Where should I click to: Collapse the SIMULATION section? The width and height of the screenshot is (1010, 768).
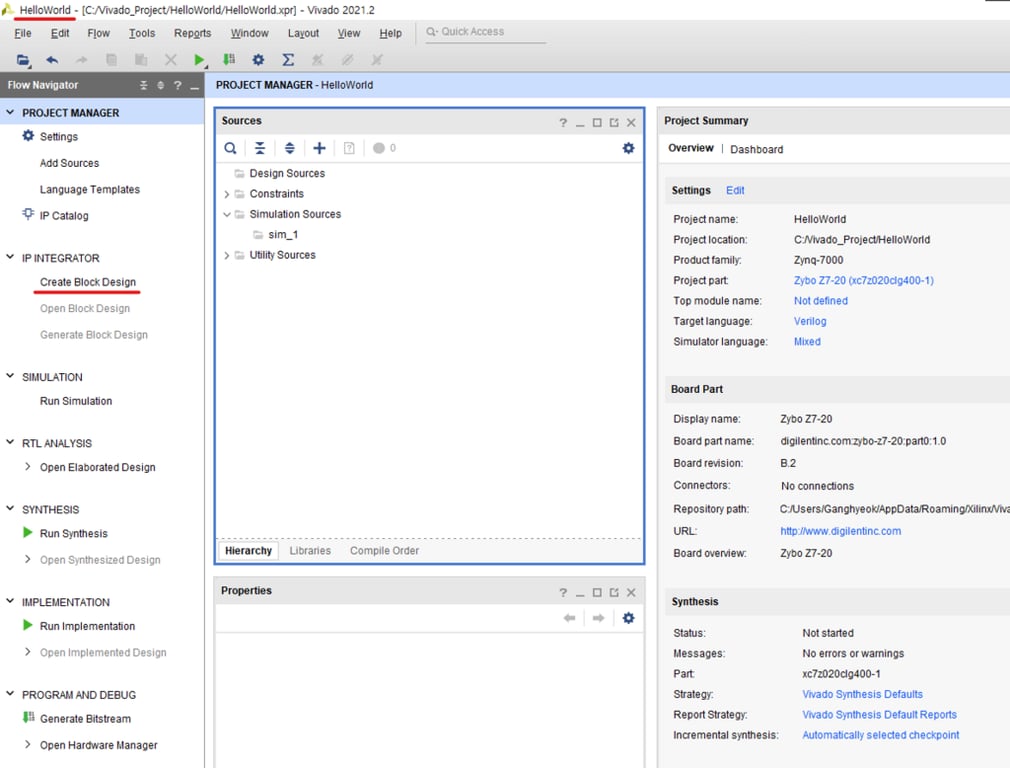(10, 376)
